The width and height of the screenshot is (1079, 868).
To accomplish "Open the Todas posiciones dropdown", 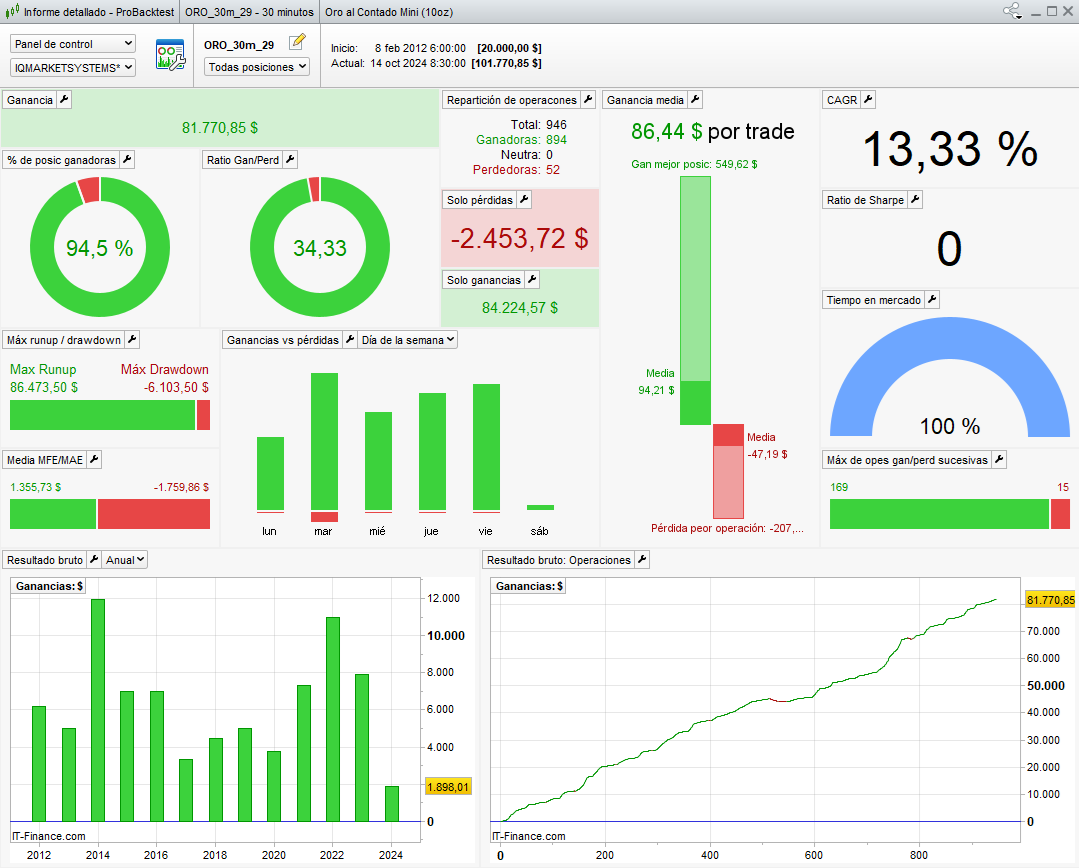I will pyautogui.click(x=257, y=67).
